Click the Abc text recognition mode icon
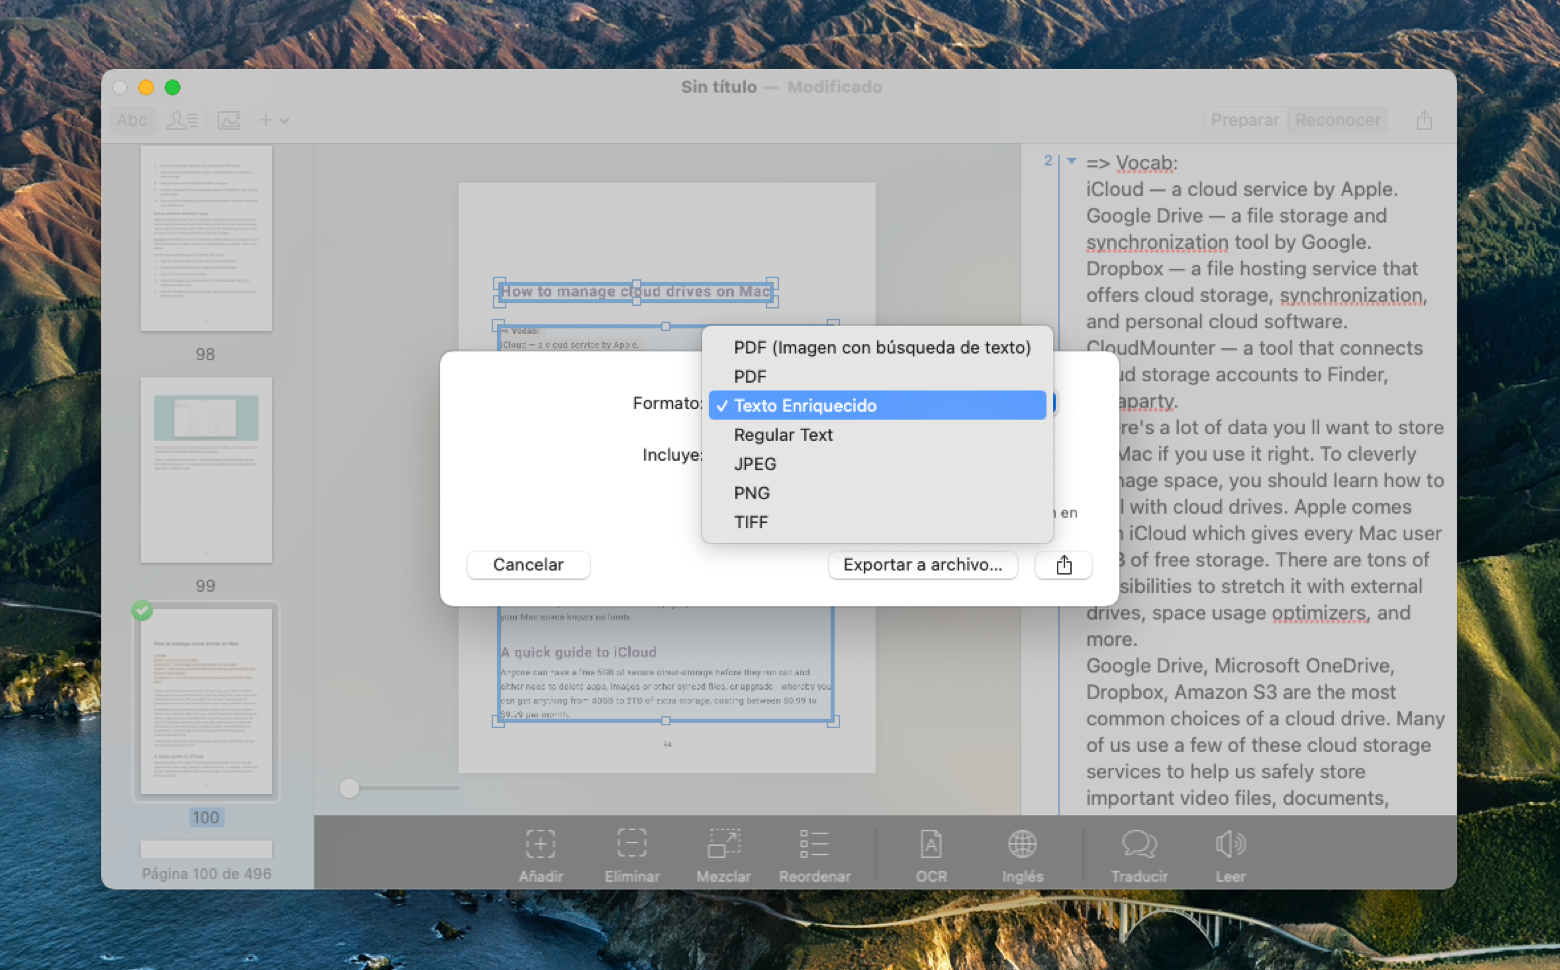Image resolution: width=1560 pixels, height=970 pixels. tap(131, 119)
